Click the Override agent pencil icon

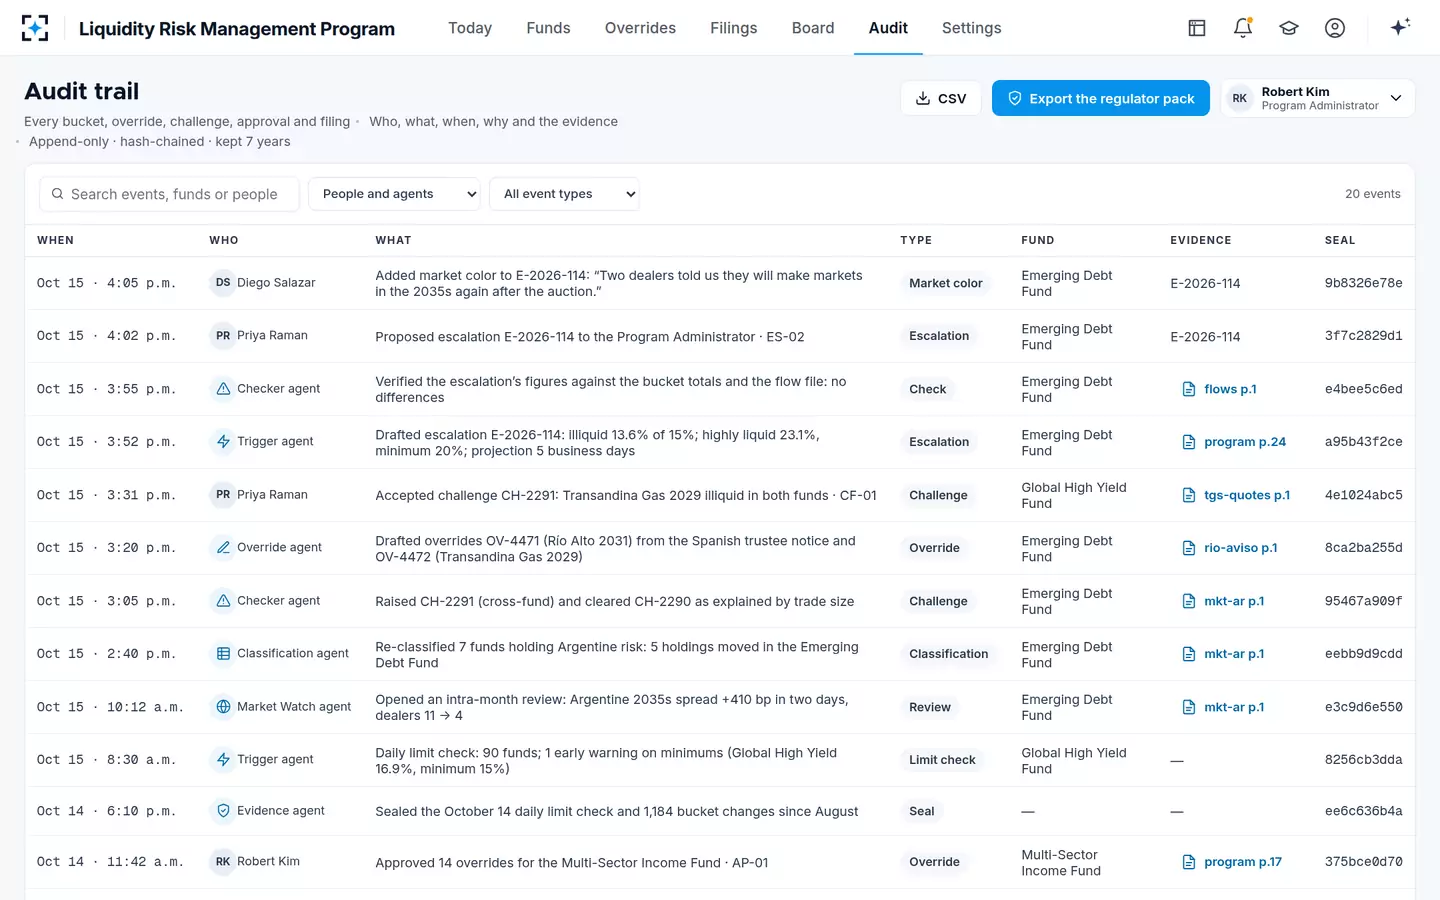click(x=223, y=548)
